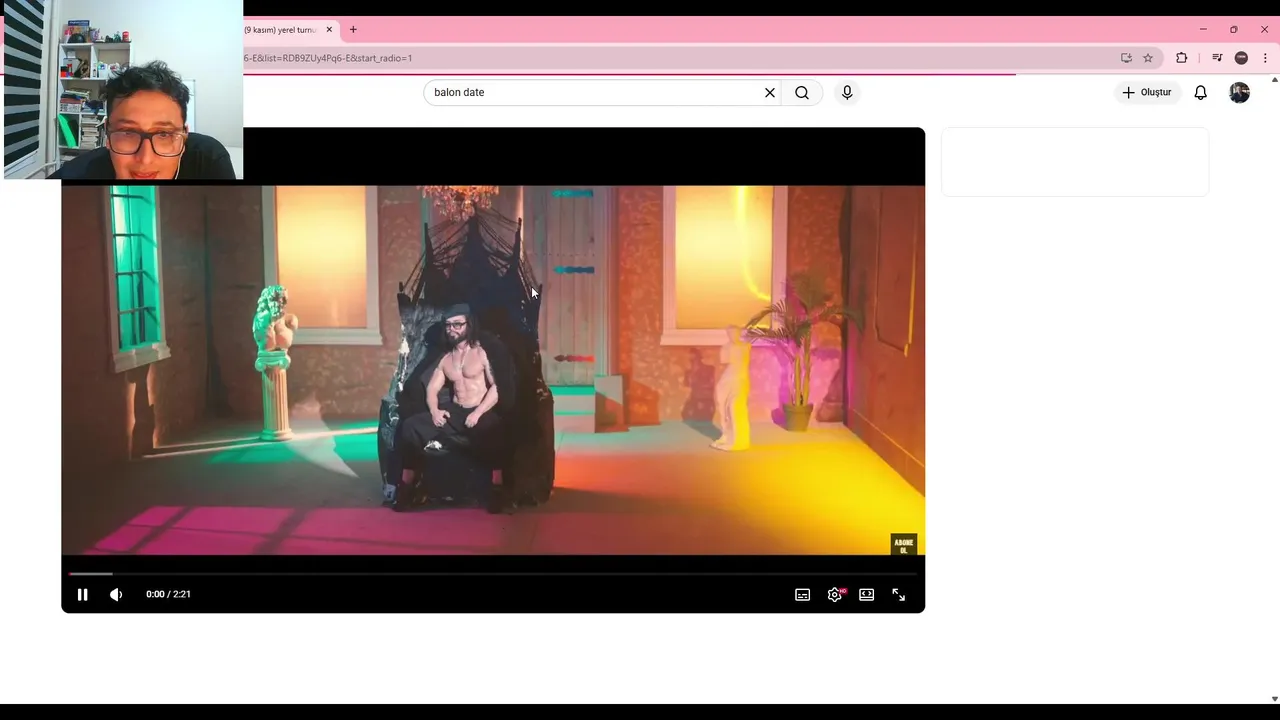
Task: Enter fullscreen with the expand icon
Action: 899,594
